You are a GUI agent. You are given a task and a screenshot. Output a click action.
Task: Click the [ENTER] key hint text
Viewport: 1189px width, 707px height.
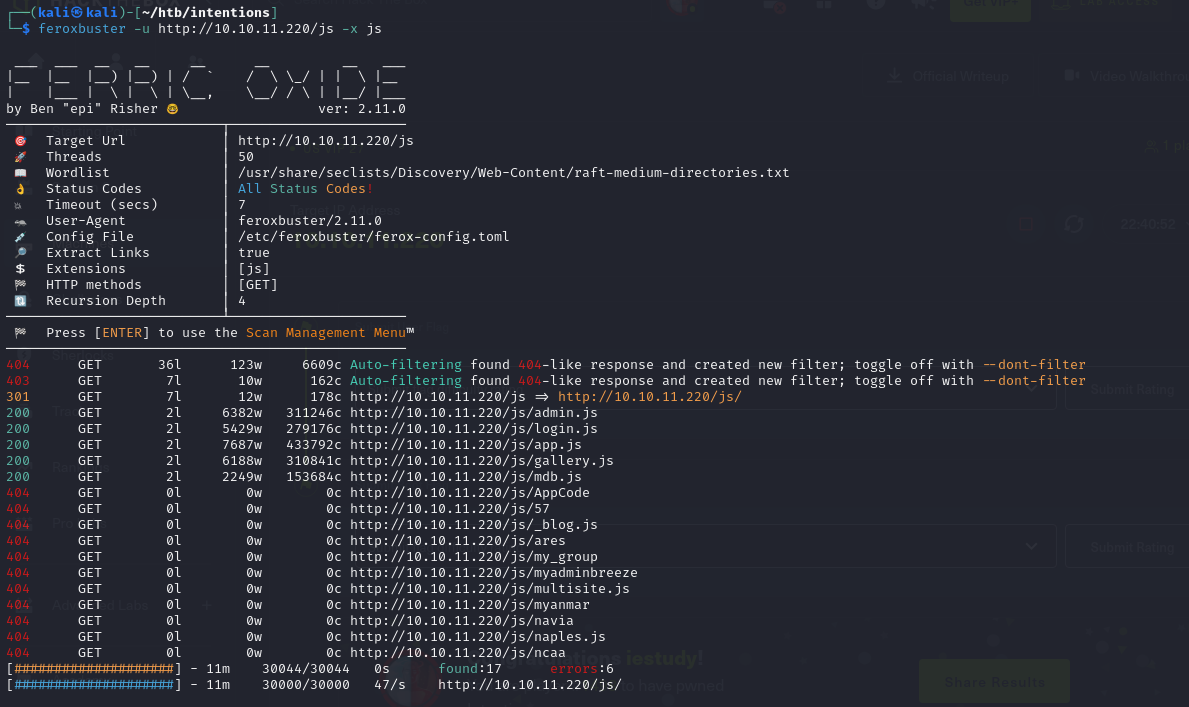[122, 333]
